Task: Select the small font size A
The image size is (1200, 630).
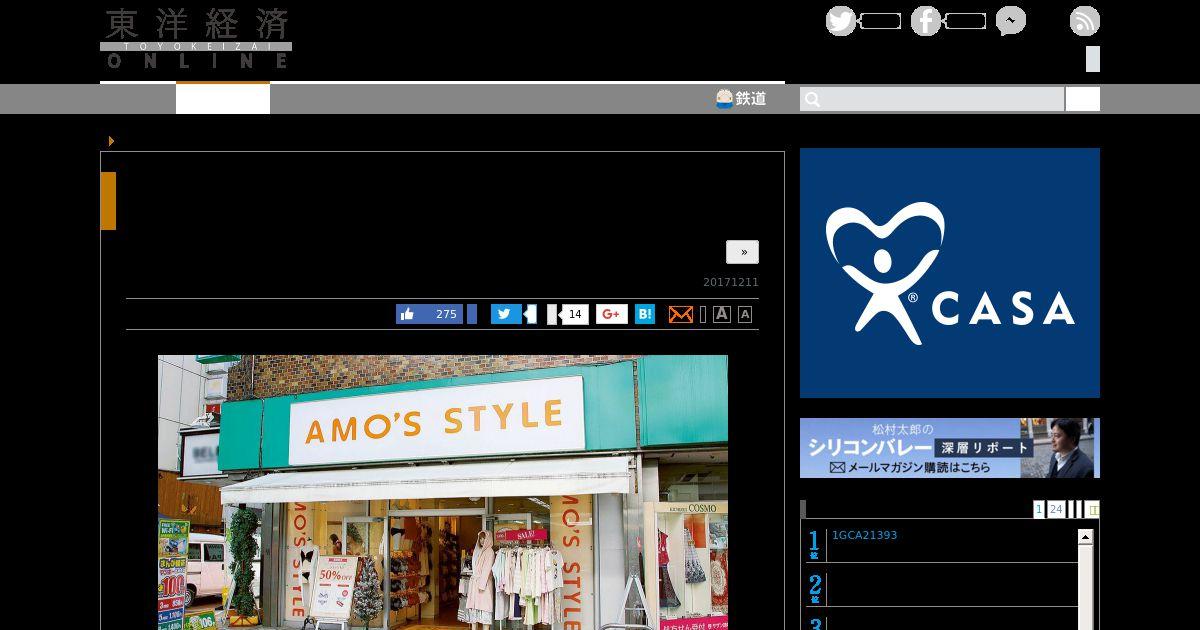Action: [745, 315]
